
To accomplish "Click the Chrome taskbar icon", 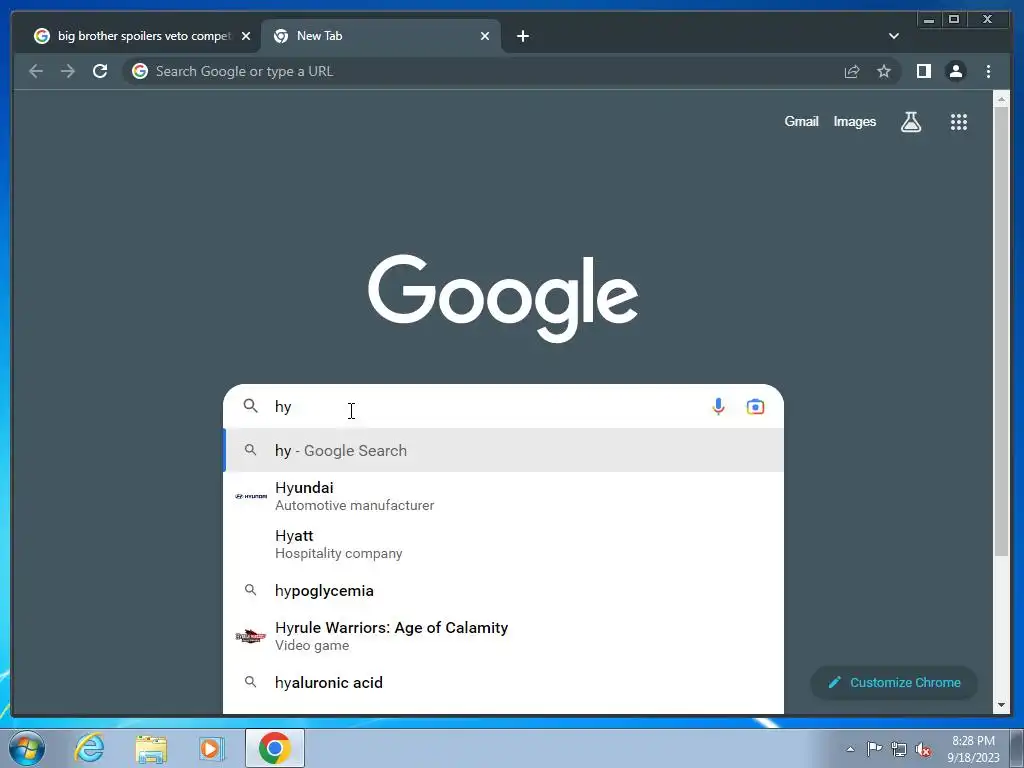I will click(x=274, y=748).
